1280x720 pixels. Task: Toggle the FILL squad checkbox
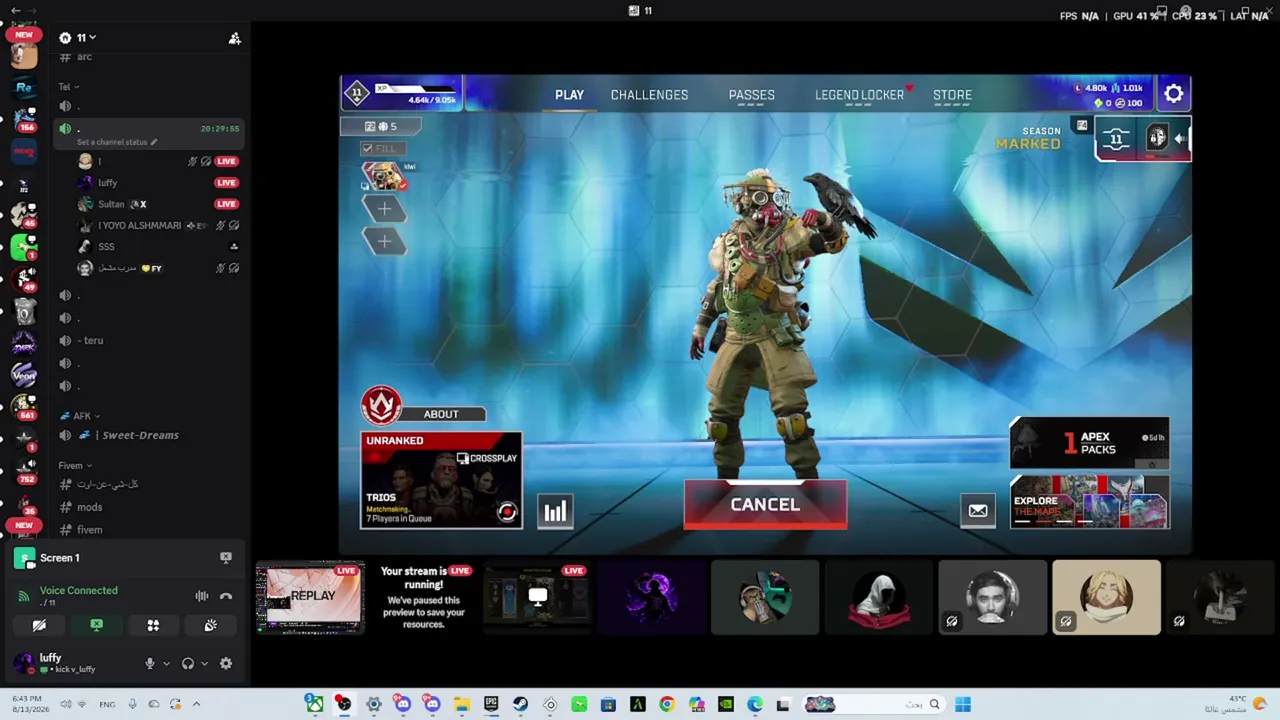367,148
